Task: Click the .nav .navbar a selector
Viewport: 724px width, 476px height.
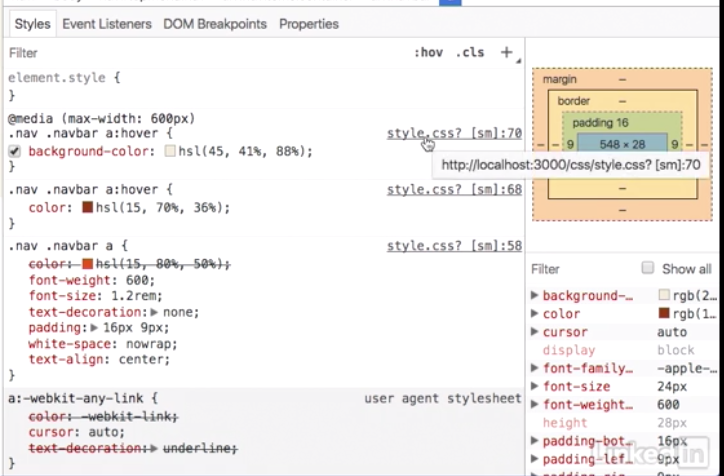Action: [x=62, y=246]
